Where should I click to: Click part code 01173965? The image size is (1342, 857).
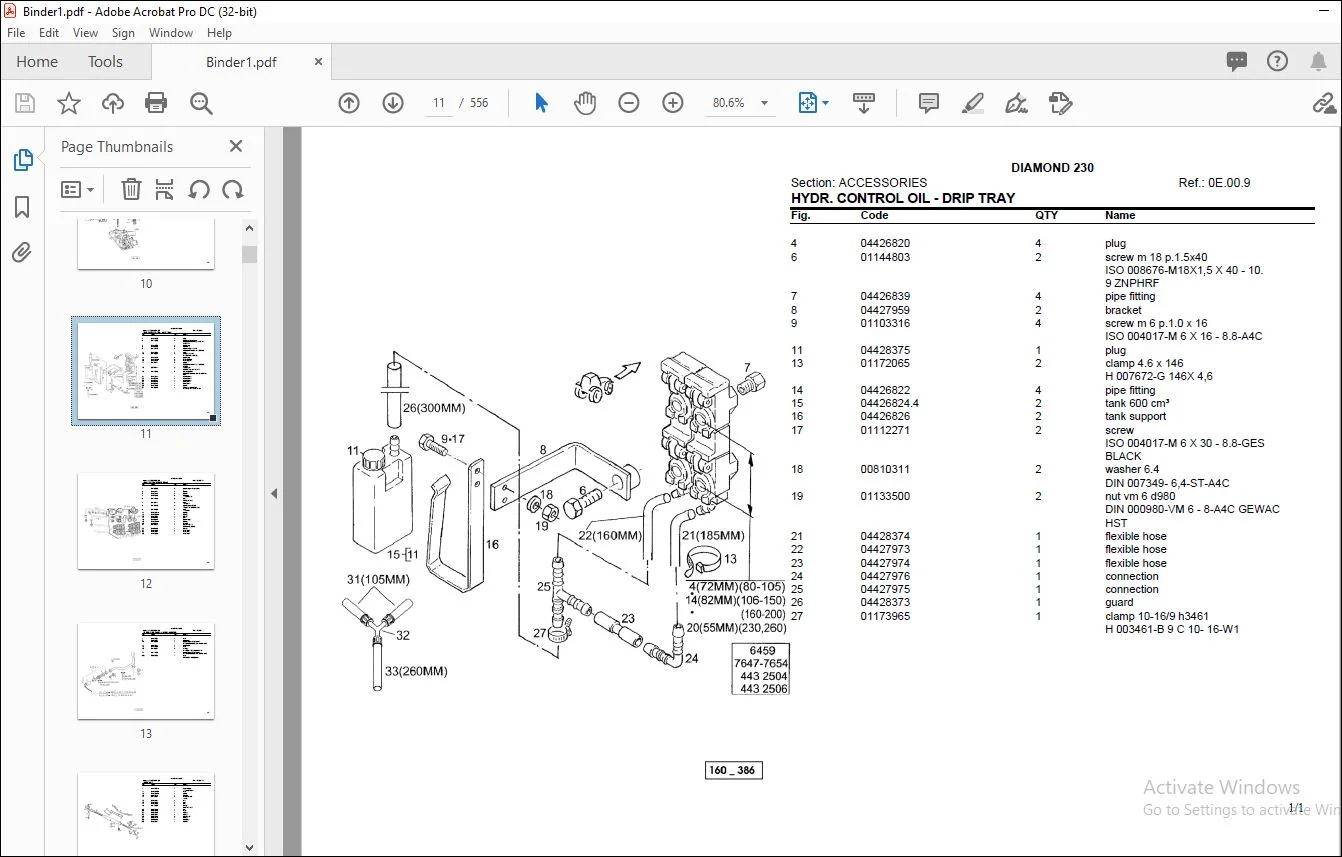coord(885,616)
